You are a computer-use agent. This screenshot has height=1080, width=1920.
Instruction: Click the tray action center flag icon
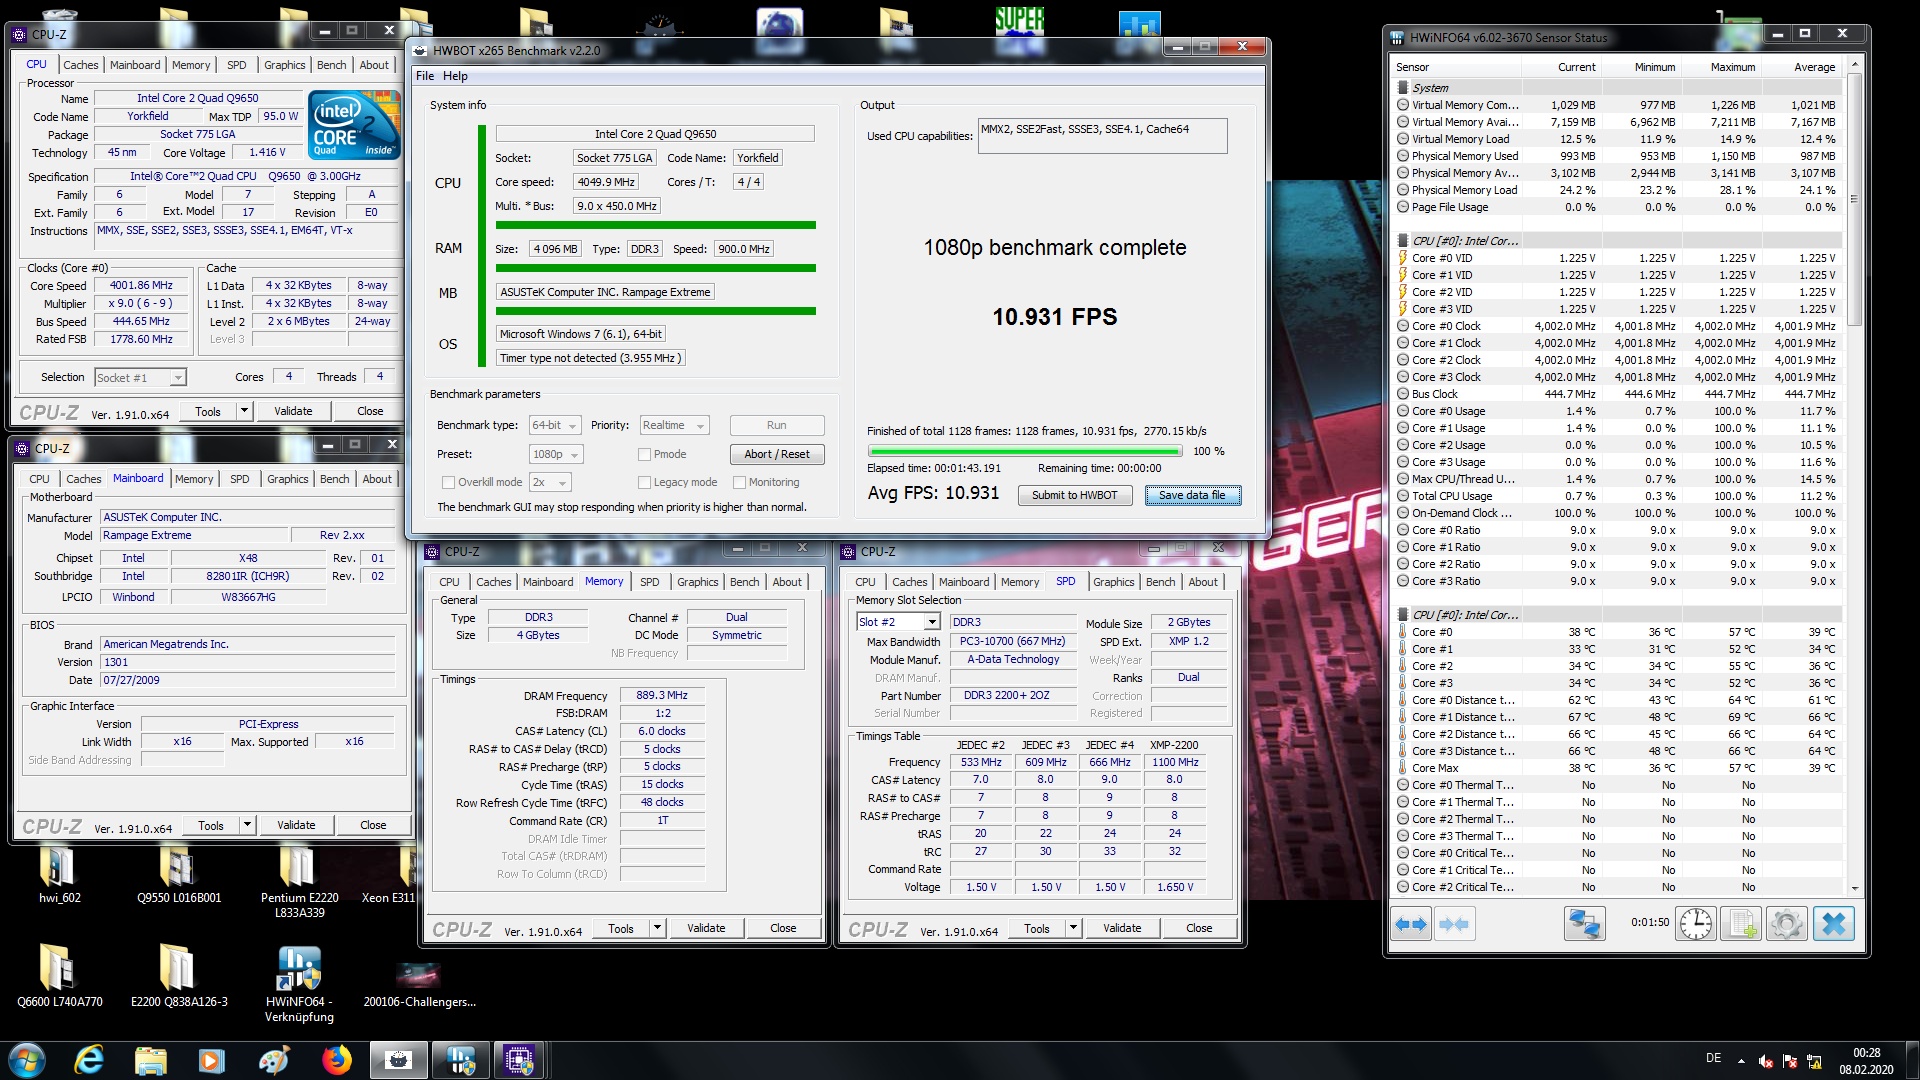1789,1061
